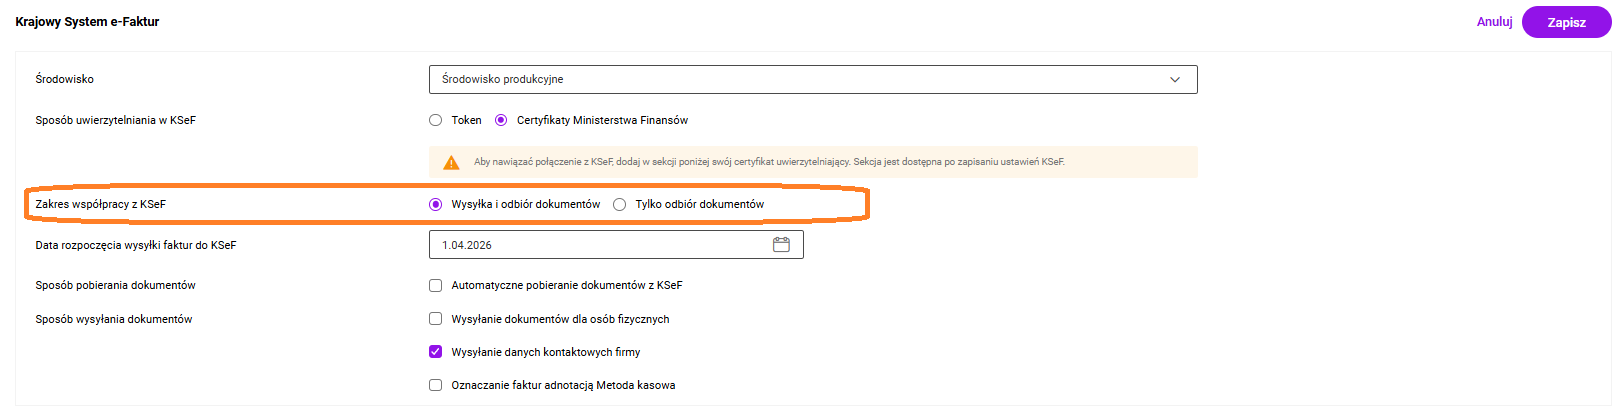Image resolution: width=1620 pixels, height=417 pixels.
Task: Click the Sposób uwierzytelniania w KSeF label
Action: (x=115, y=121)
